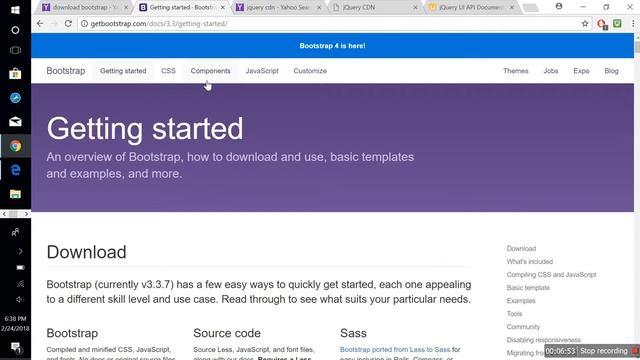The height and width of the screenshot is (360, 640).
Task: Select Google Chrome taskbar icon
Action: pos(15,146)
